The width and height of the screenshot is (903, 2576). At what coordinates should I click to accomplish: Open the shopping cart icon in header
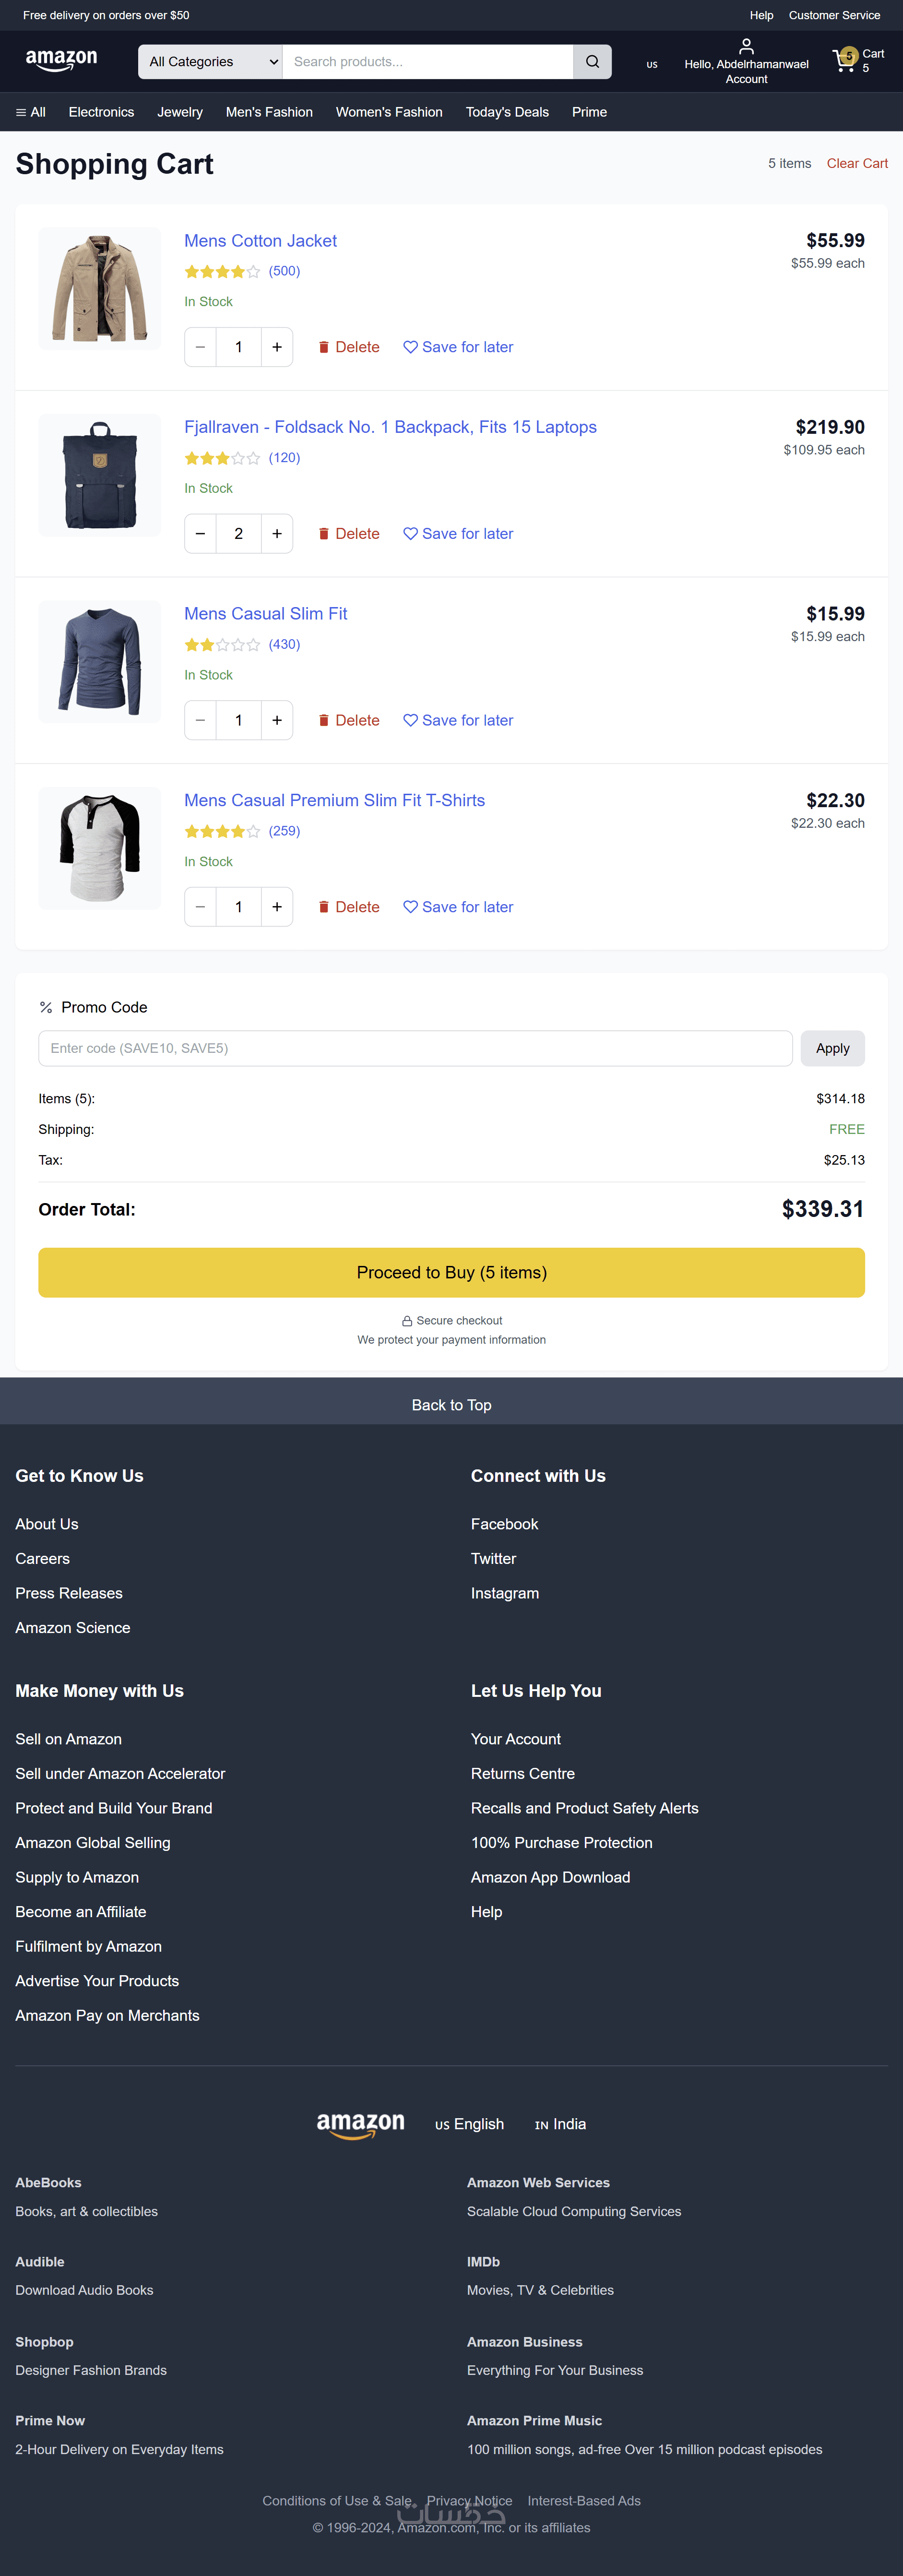(x=846, y=61)
